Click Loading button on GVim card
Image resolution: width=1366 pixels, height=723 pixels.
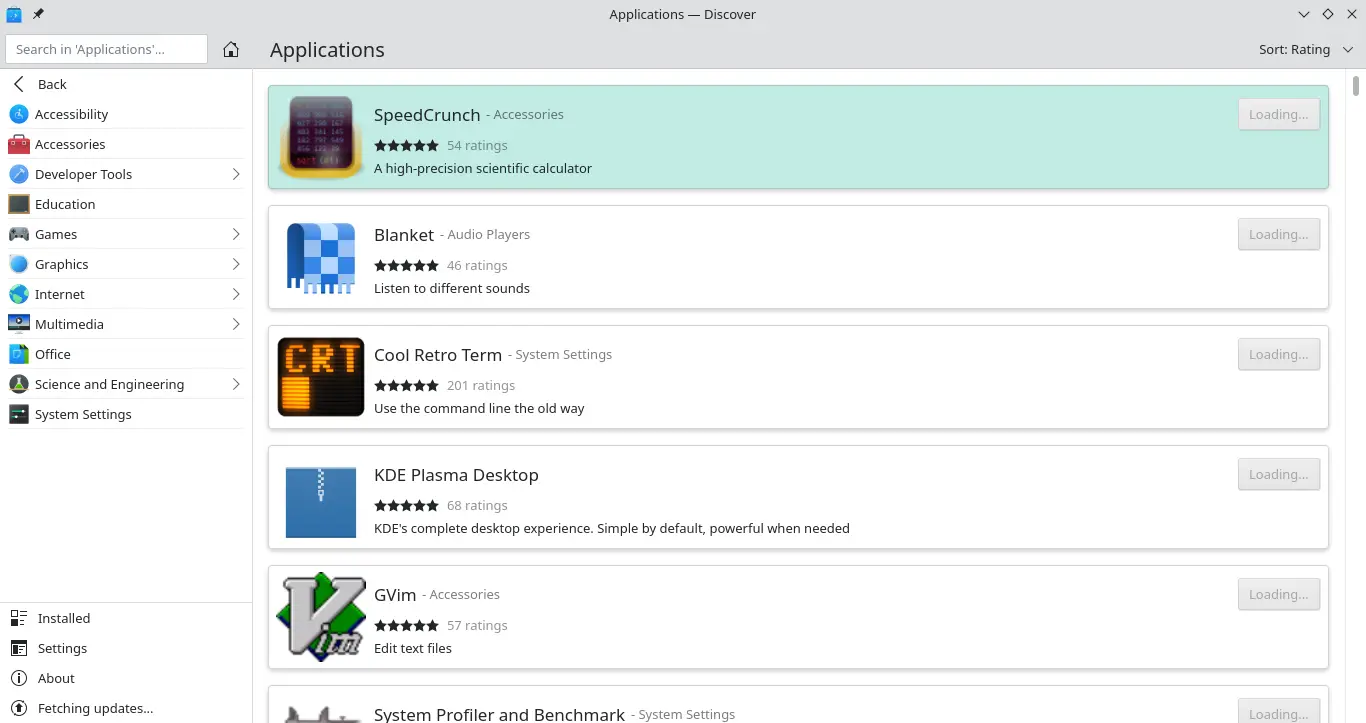coord(1278,594)
